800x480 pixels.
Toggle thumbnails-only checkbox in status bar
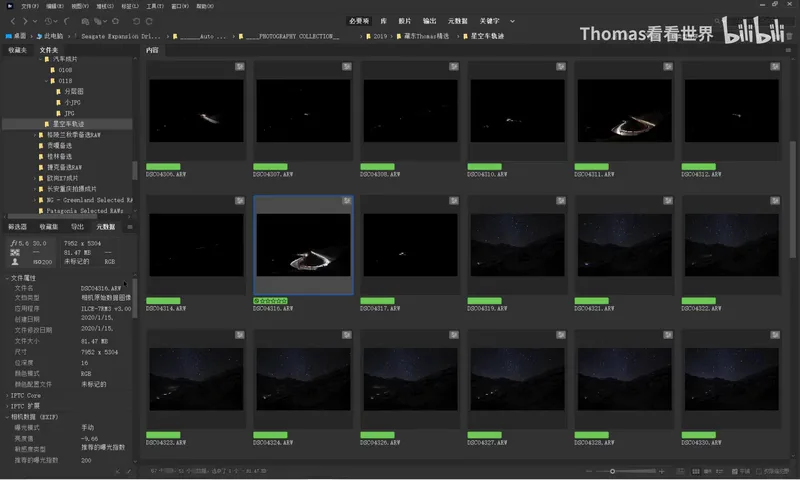[759, 472]
